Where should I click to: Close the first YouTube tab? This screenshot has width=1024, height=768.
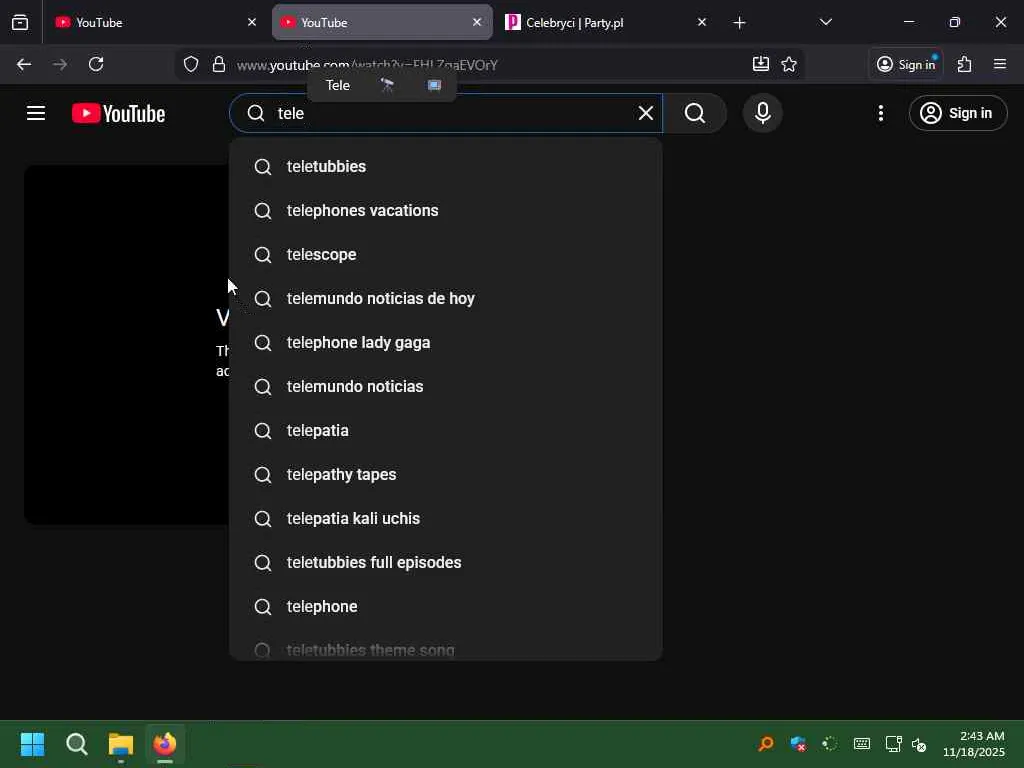click(251, 22)
